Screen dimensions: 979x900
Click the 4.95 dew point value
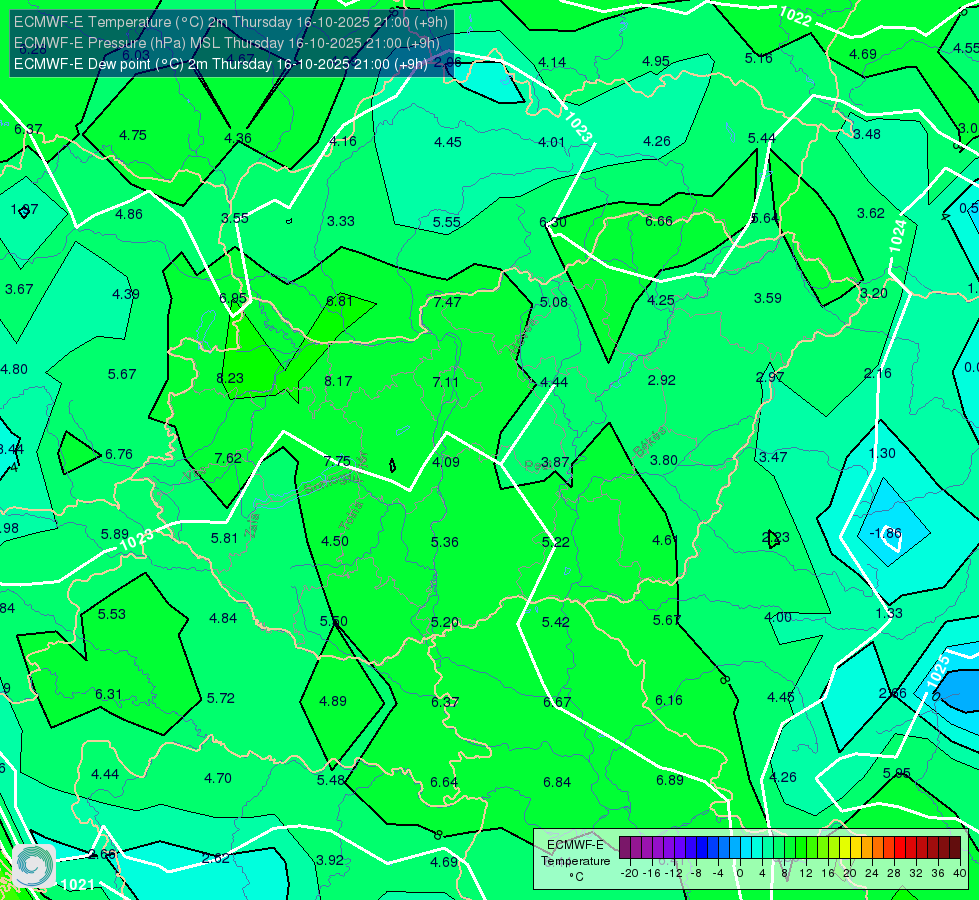coord(656,61)
